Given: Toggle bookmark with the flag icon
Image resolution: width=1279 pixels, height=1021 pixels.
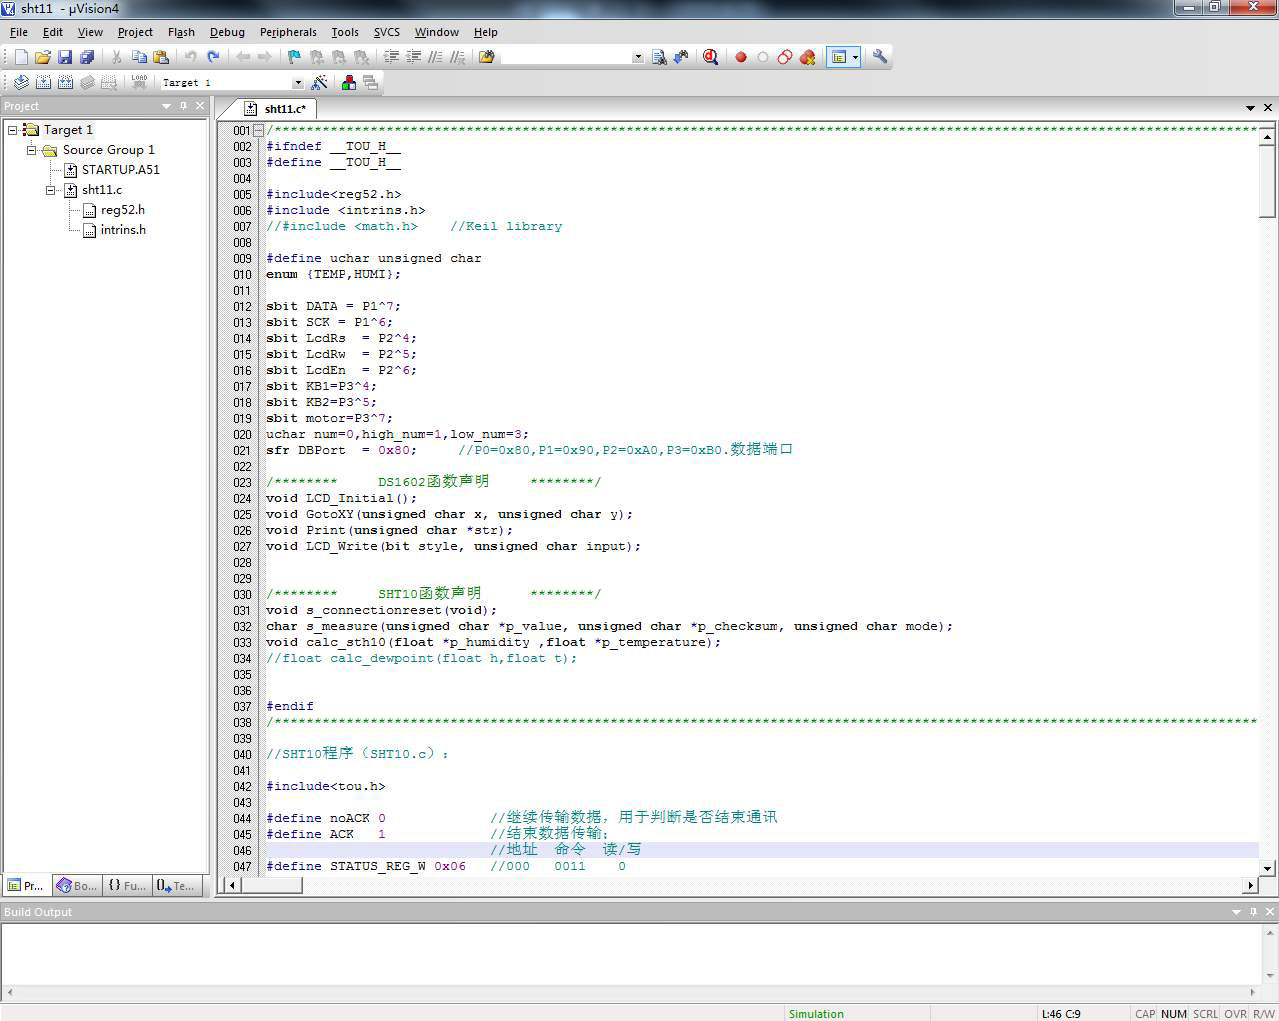Looking at the screenshot, I should point(294,57).
